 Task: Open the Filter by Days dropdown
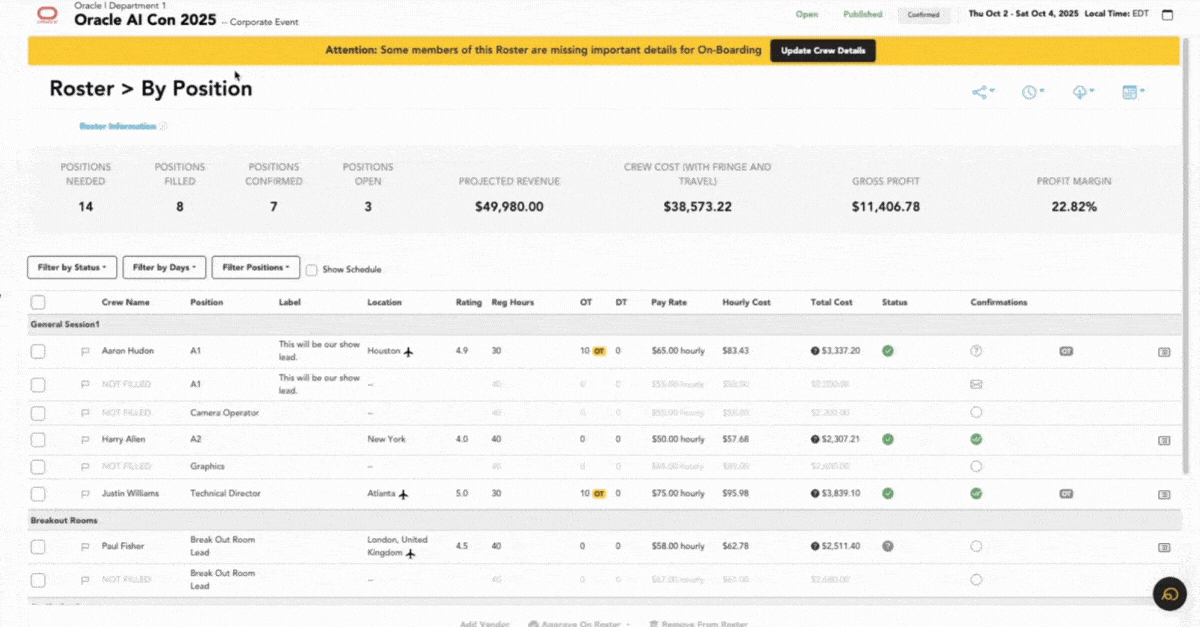pyautogui.click(x=164, y=268)
